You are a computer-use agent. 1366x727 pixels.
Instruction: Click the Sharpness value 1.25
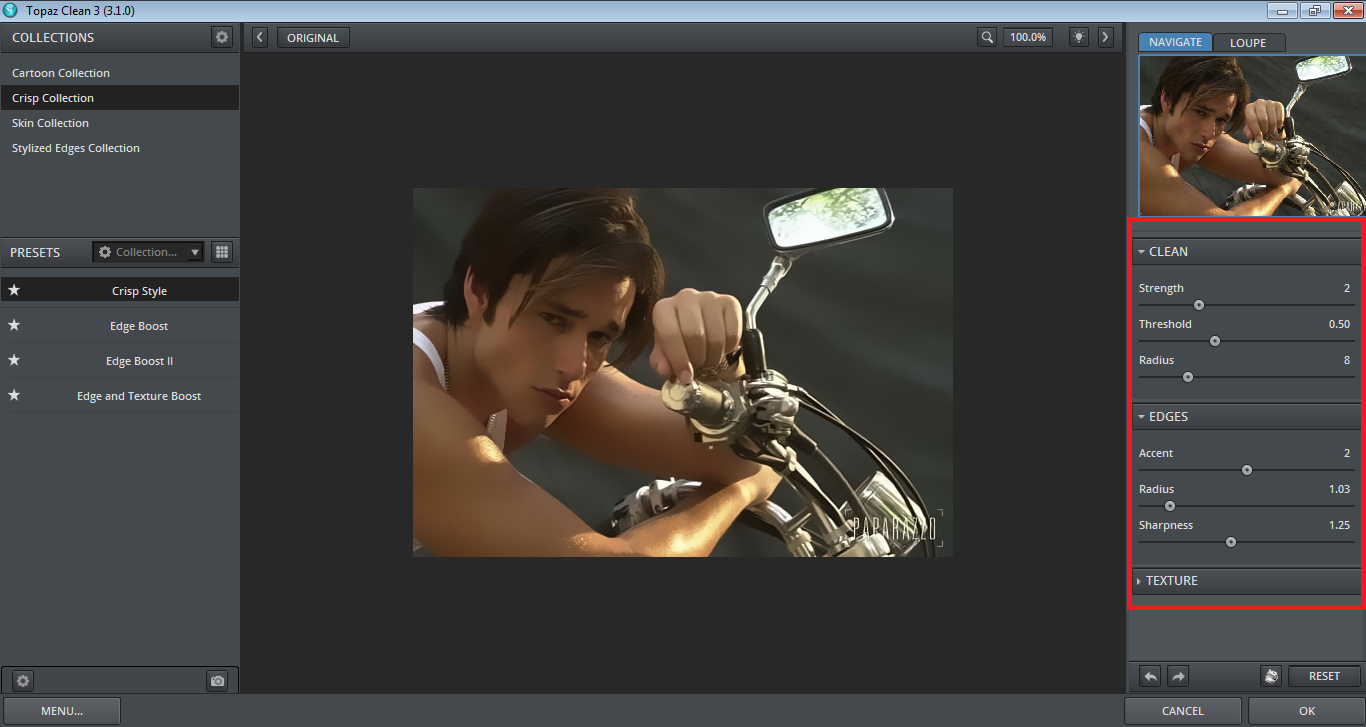point(1339,525)
